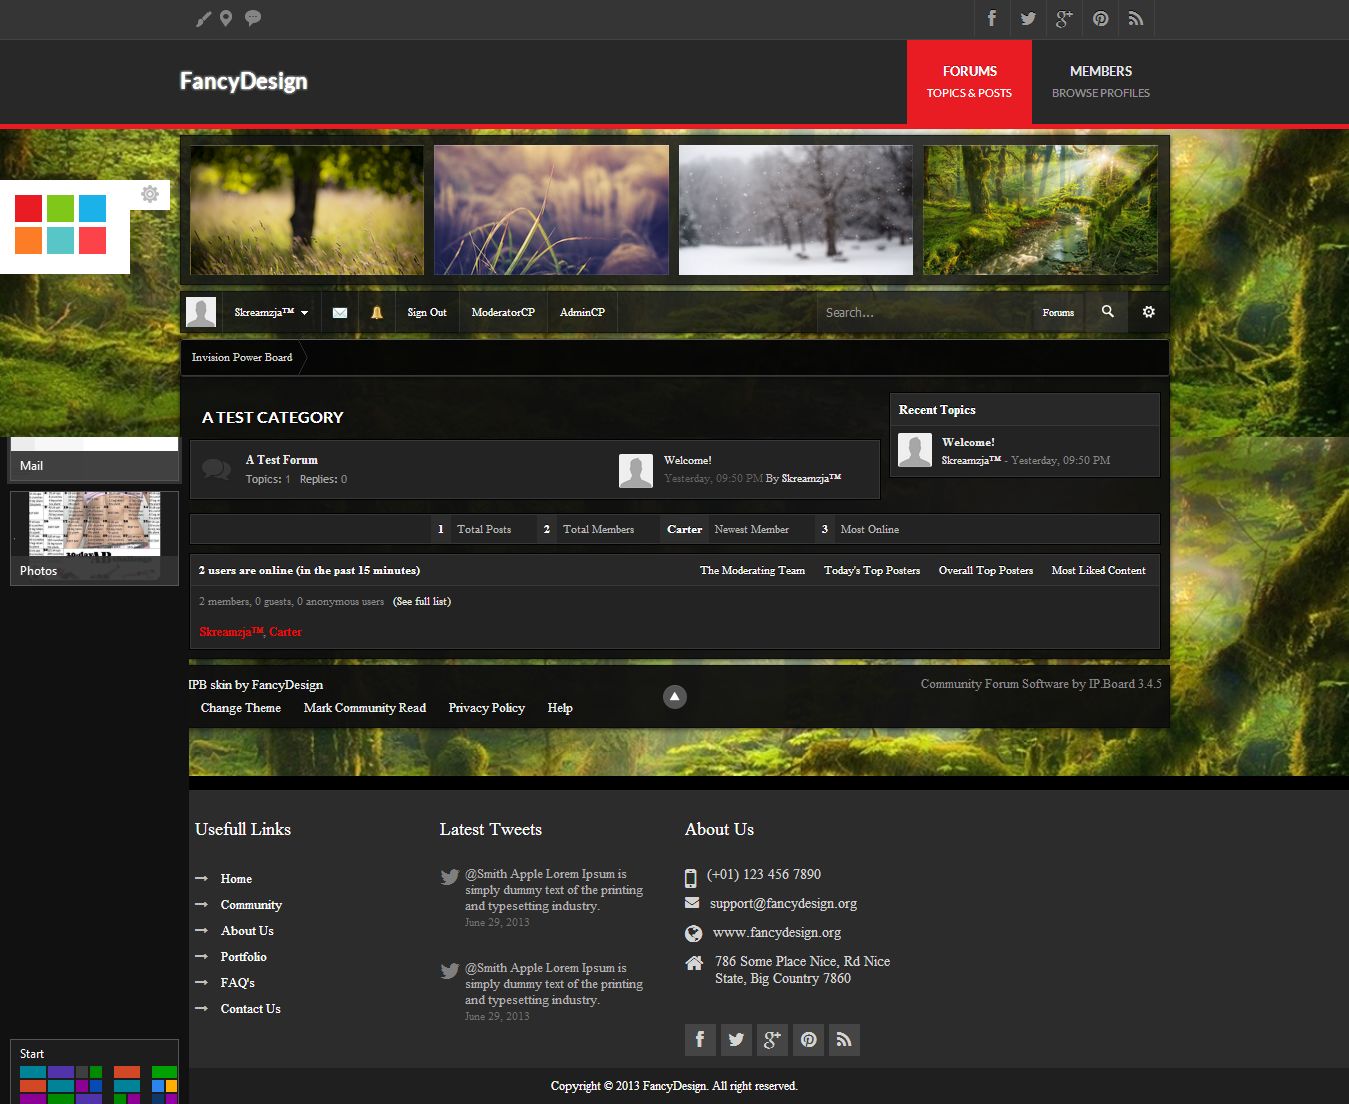The height and width of the screenshot is (1104, 1349).
Task: Click the Change Theme link
Action: (241, 708)
